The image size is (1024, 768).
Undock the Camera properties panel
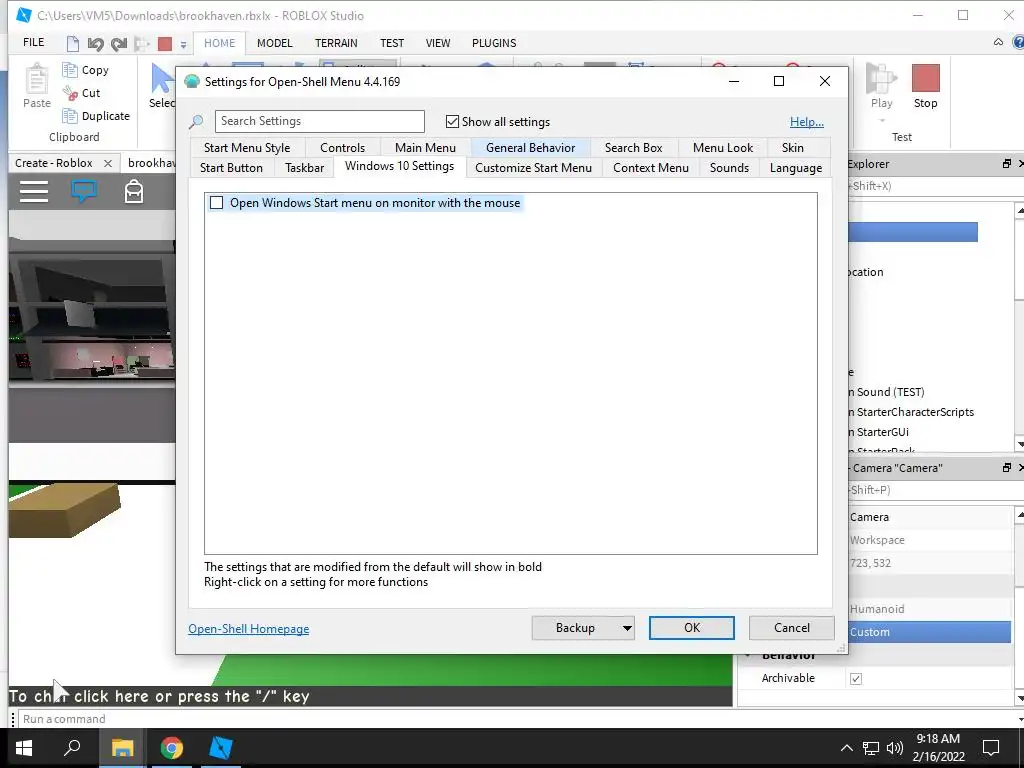pos(1006,468)
